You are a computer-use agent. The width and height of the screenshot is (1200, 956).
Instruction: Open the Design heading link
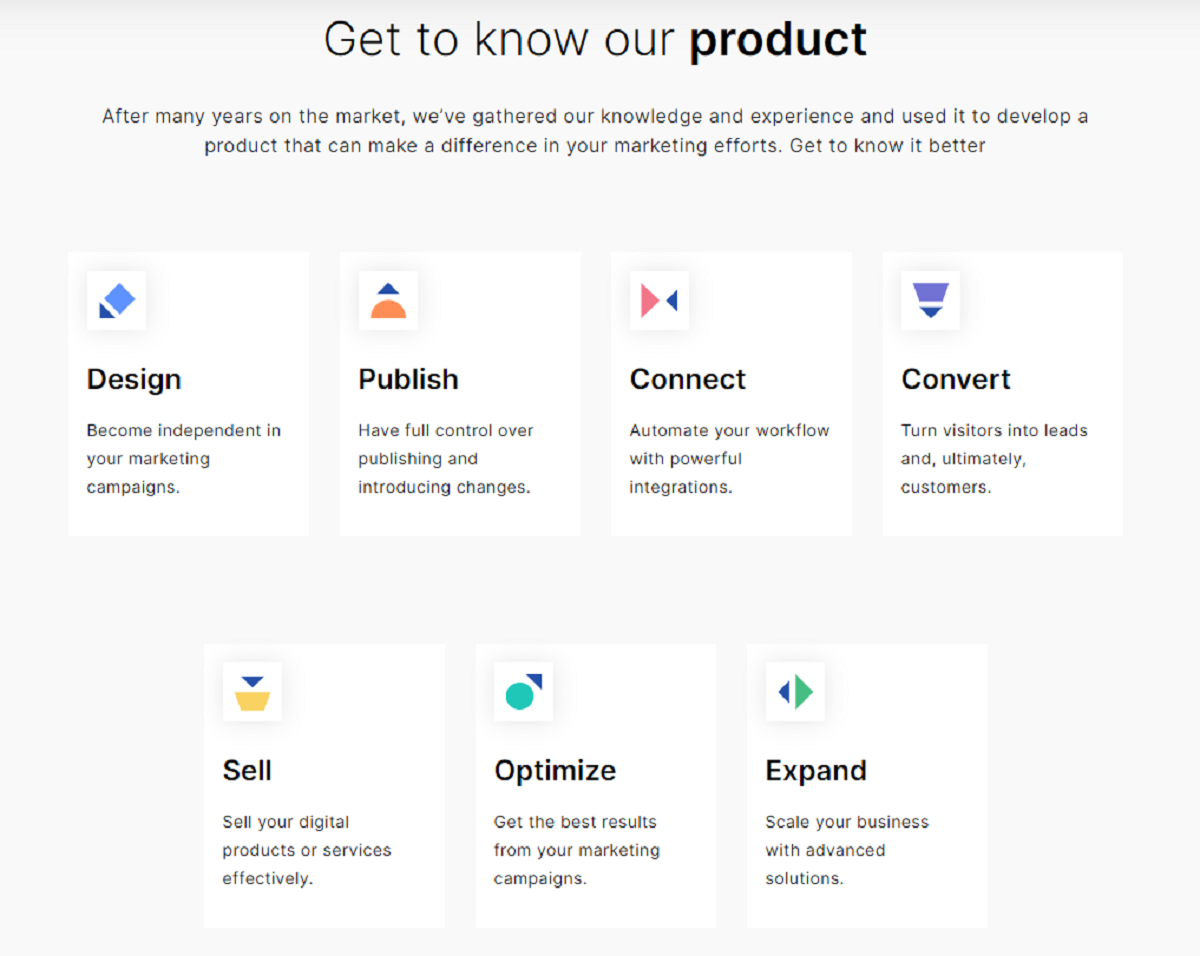coord(134,380)
